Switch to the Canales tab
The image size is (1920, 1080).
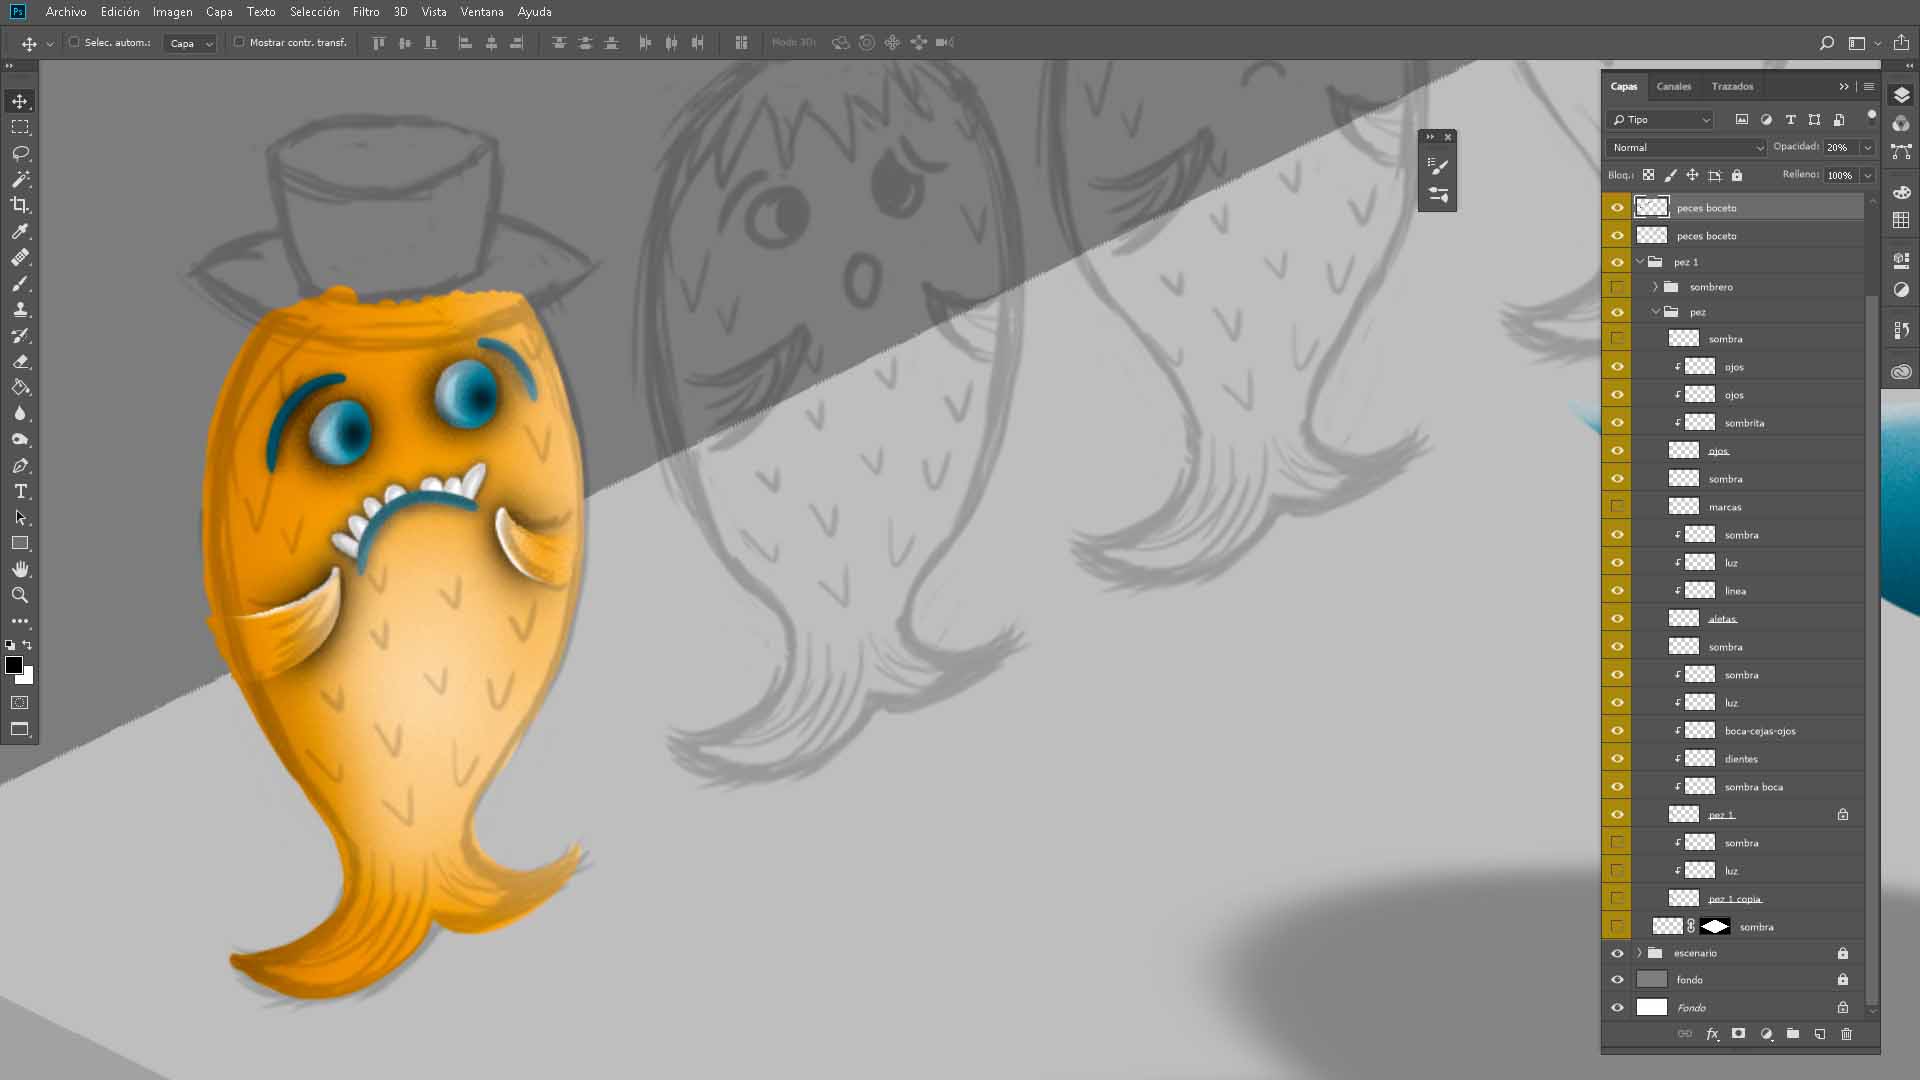(1673, 86)
